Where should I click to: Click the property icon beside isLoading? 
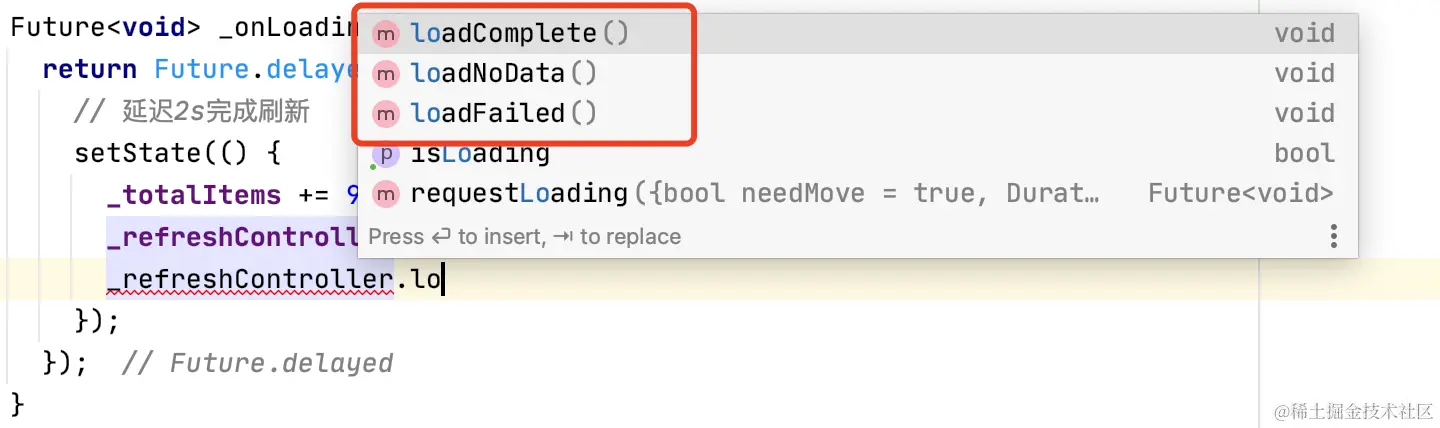click(x=385, y=154)
